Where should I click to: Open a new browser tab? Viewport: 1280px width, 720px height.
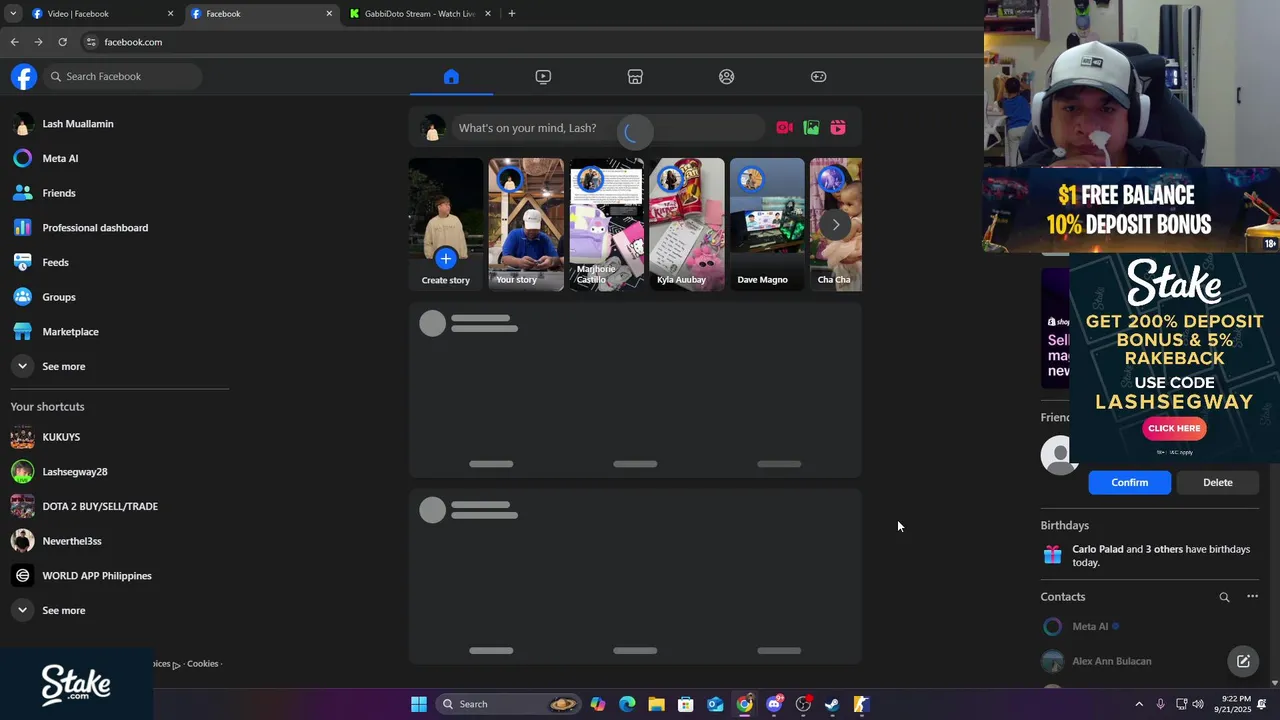(512, 14)
